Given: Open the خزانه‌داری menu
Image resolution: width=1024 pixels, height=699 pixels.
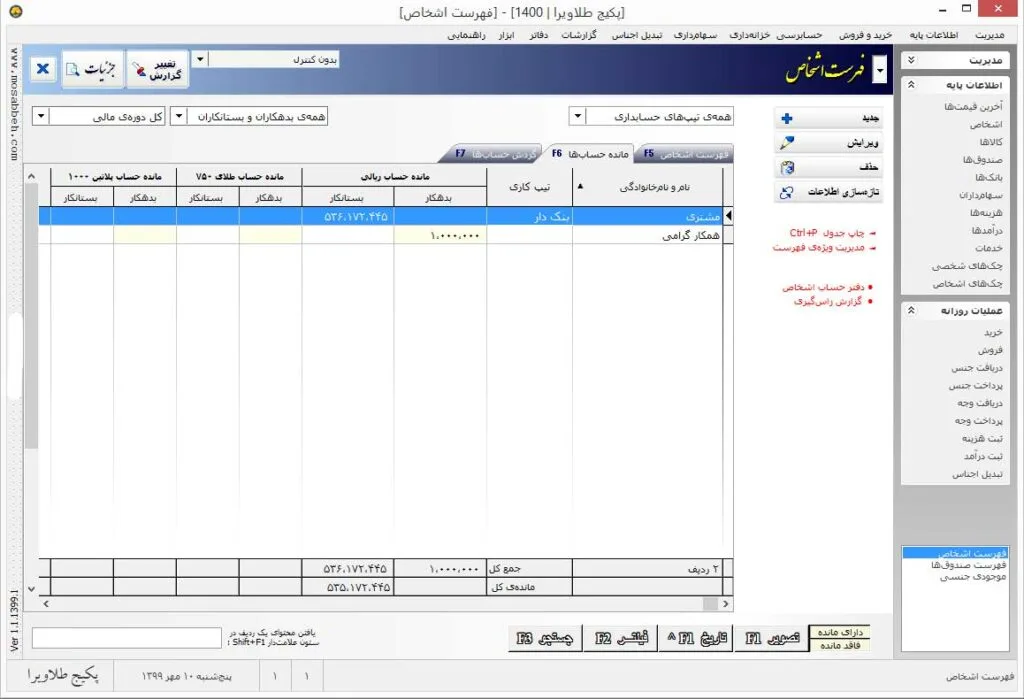Looking at the screenshot, I should [x=749, y=35].
